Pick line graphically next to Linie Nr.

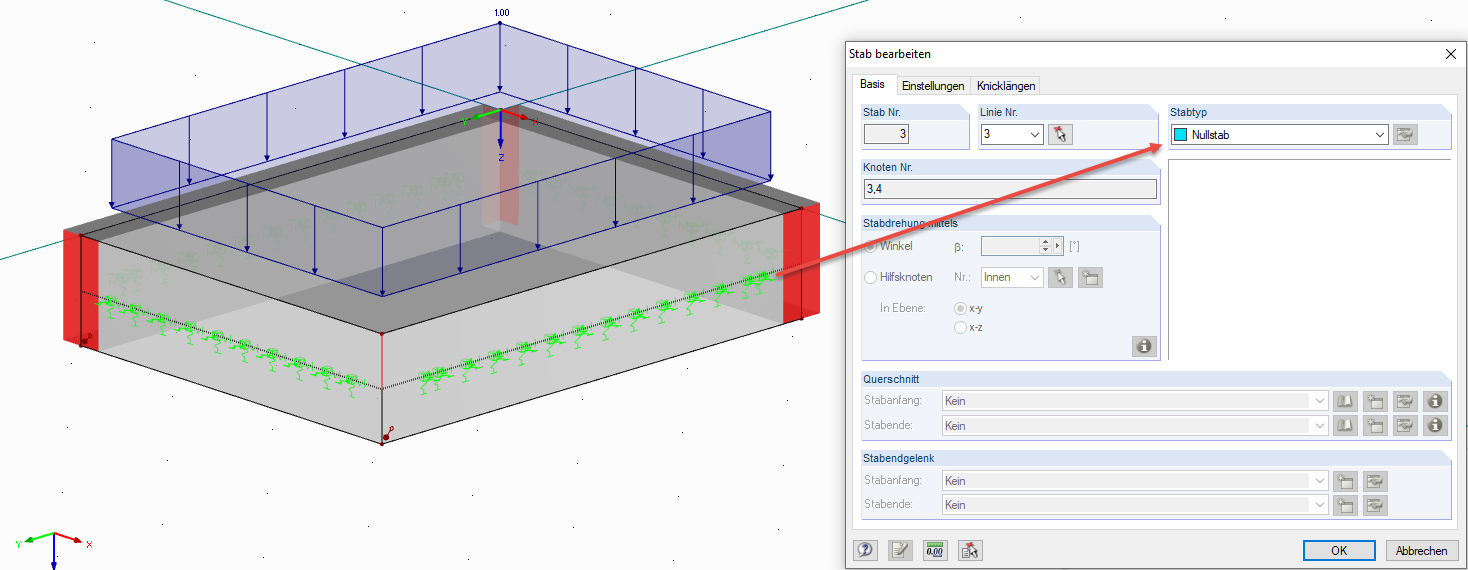(1060, 134)
